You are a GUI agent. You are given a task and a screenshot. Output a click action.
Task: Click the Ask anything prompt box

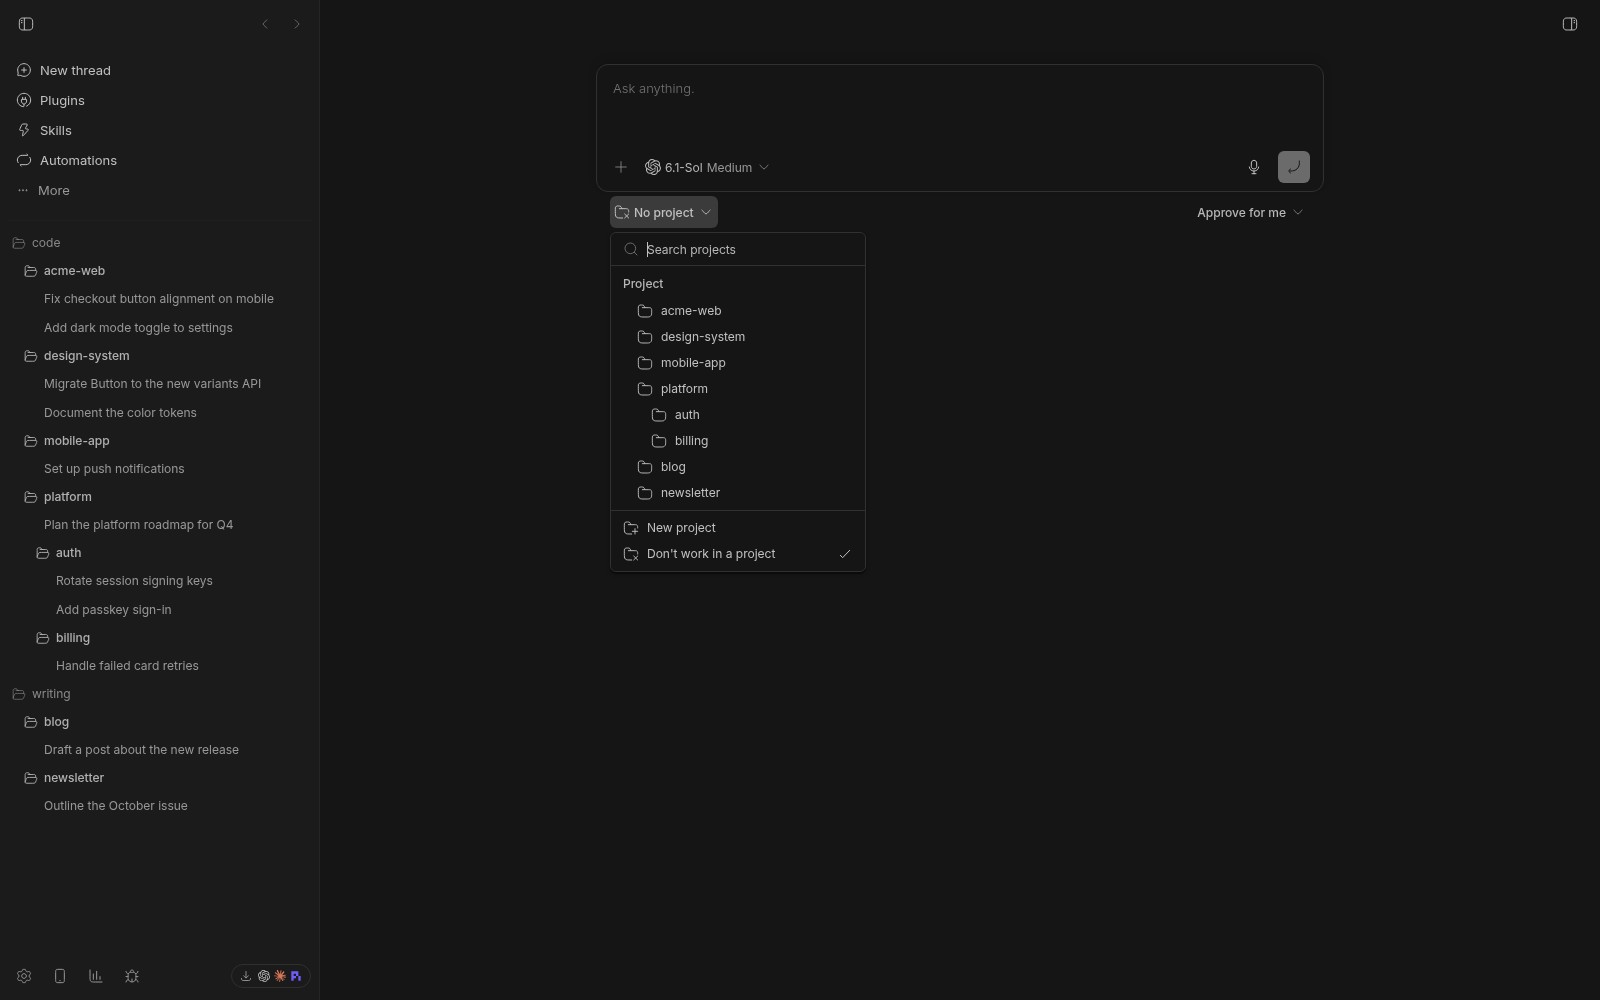pos(960,105)
